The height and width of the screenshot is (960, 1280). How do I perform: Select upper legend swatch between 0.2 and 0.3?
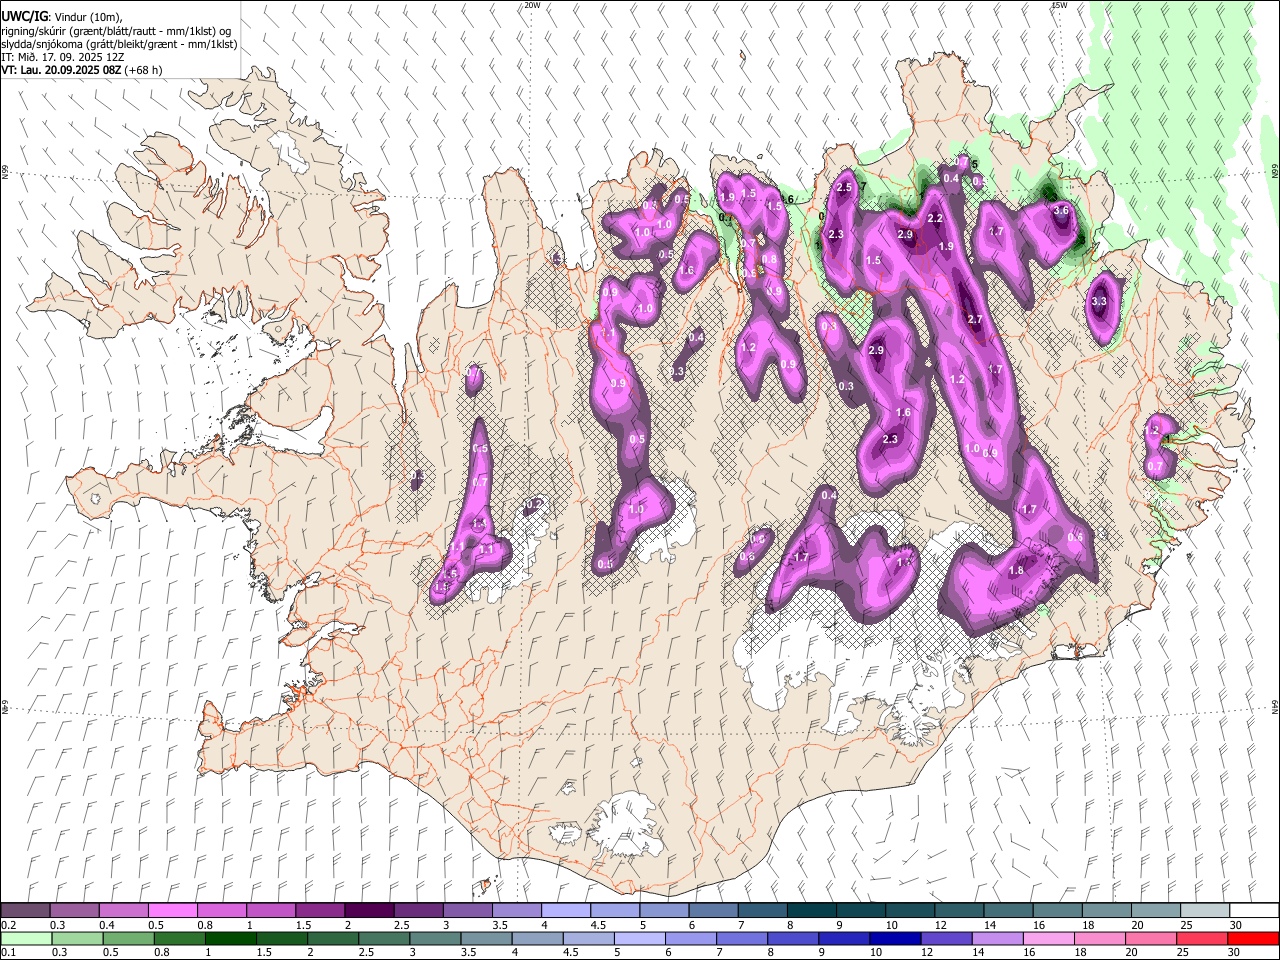tap(25, 910)
